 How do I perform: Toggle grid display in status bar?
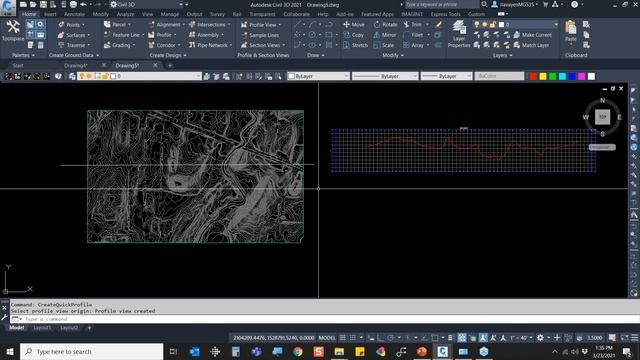click(x=343, y=338)
